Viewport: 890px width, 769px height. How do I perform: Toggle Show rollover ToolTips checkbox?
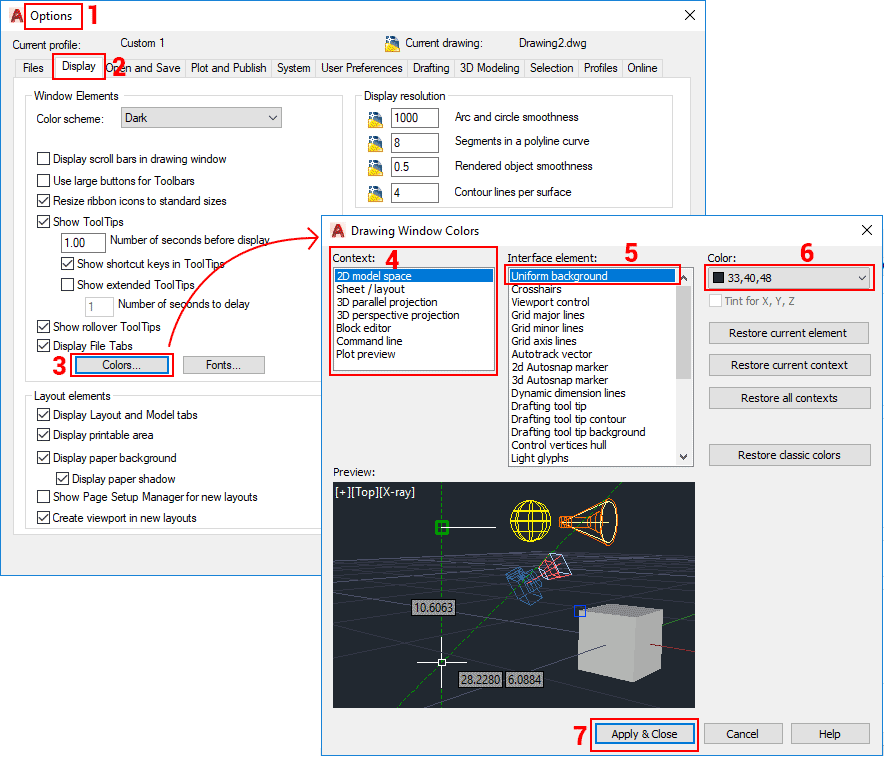(x=43, y=326)
